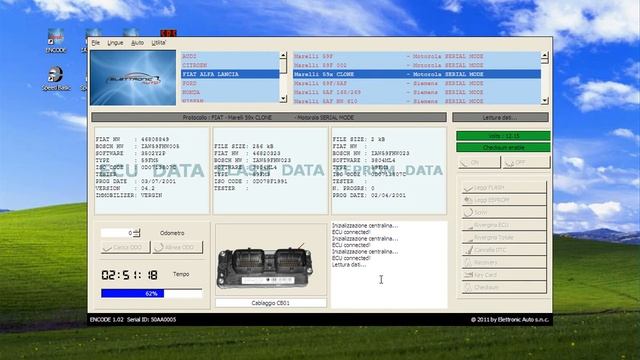Click brand list scroll up arrow
The height and width of the screenshot is (360, 640).
[283, 55]
